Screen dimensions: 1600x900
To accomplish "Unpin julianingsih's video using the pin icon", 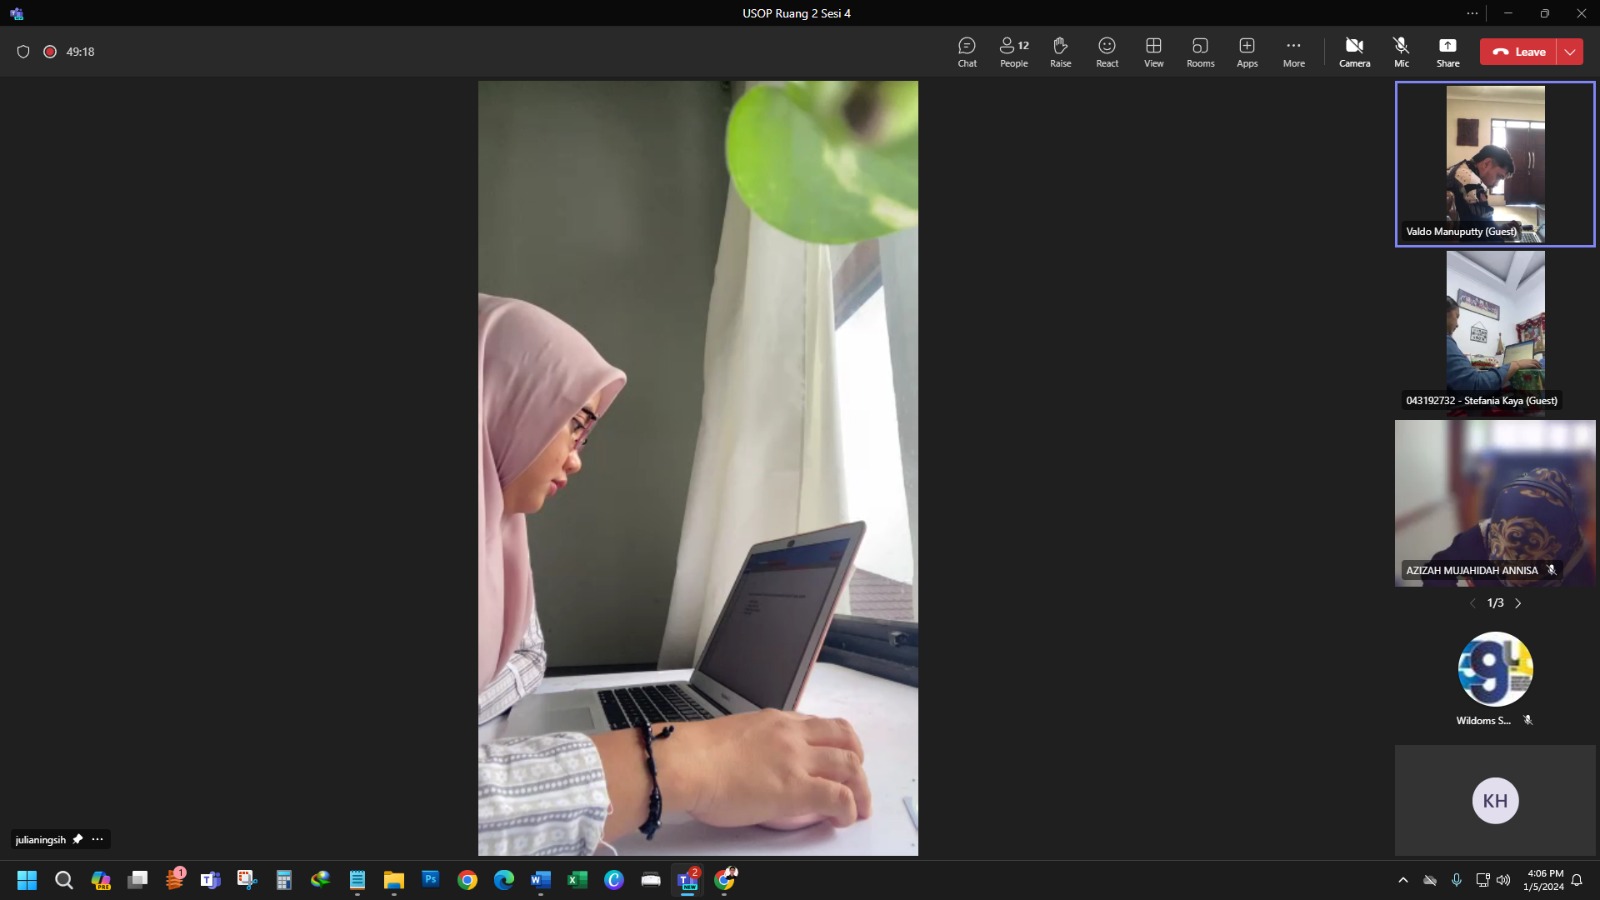I will point(78,839).
